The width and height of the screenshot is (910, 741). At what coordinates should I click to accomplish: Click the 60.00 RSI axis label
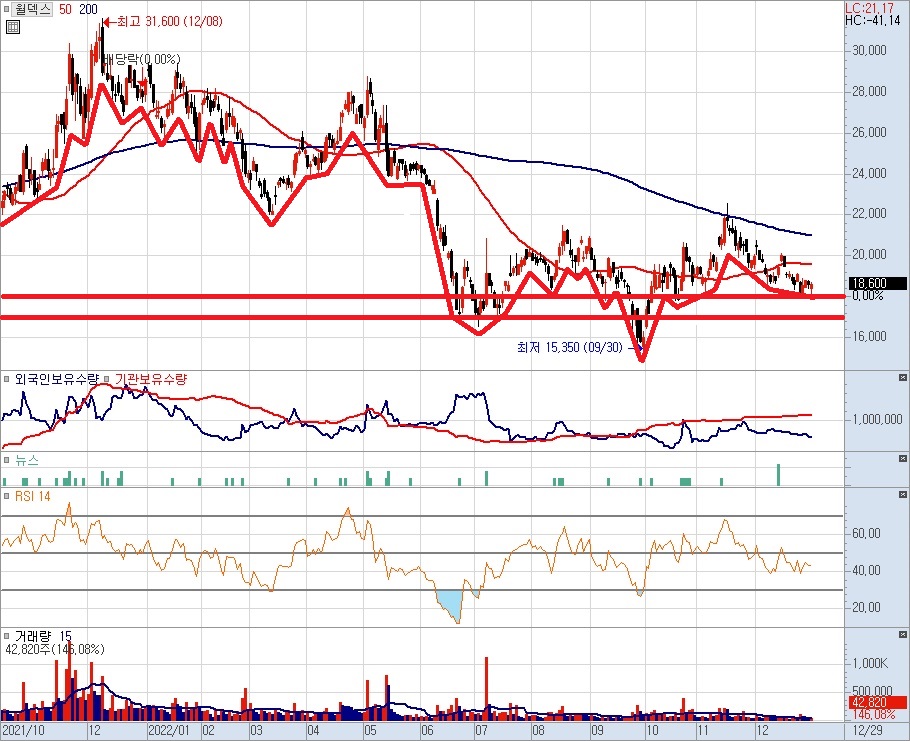(x=866, y=533)
